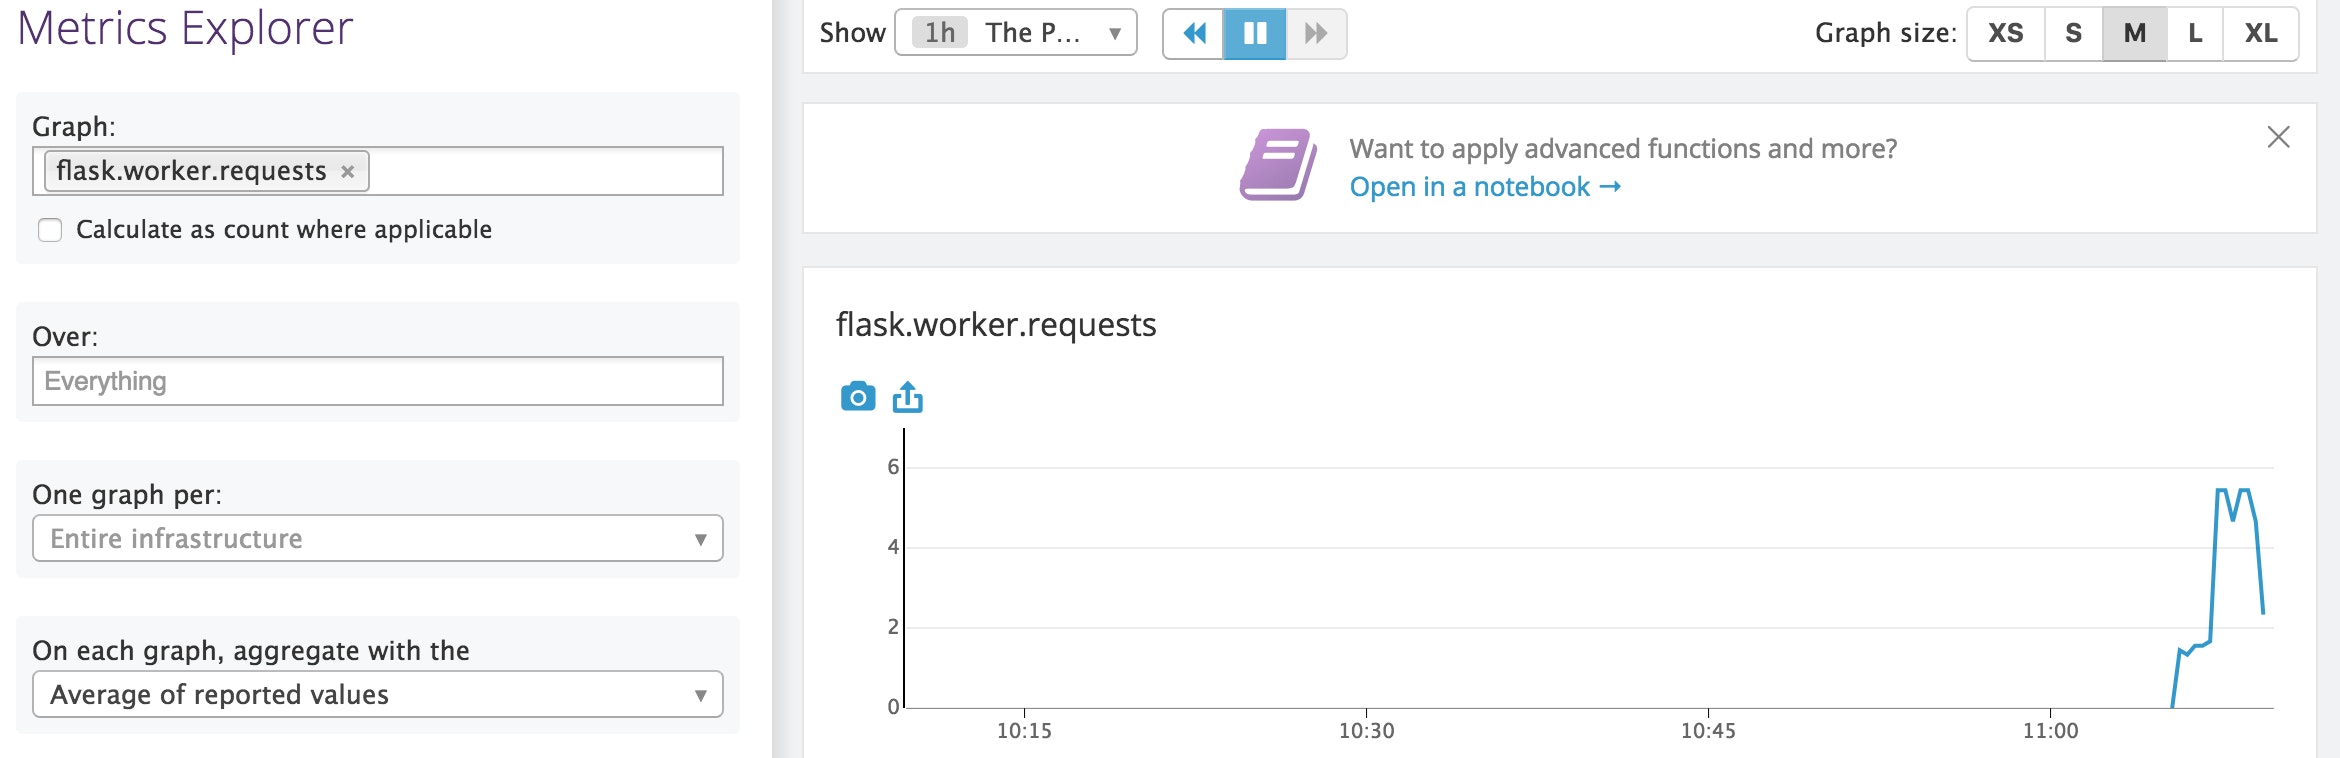
Task: Open in a notebook link
Action: 1485,187
